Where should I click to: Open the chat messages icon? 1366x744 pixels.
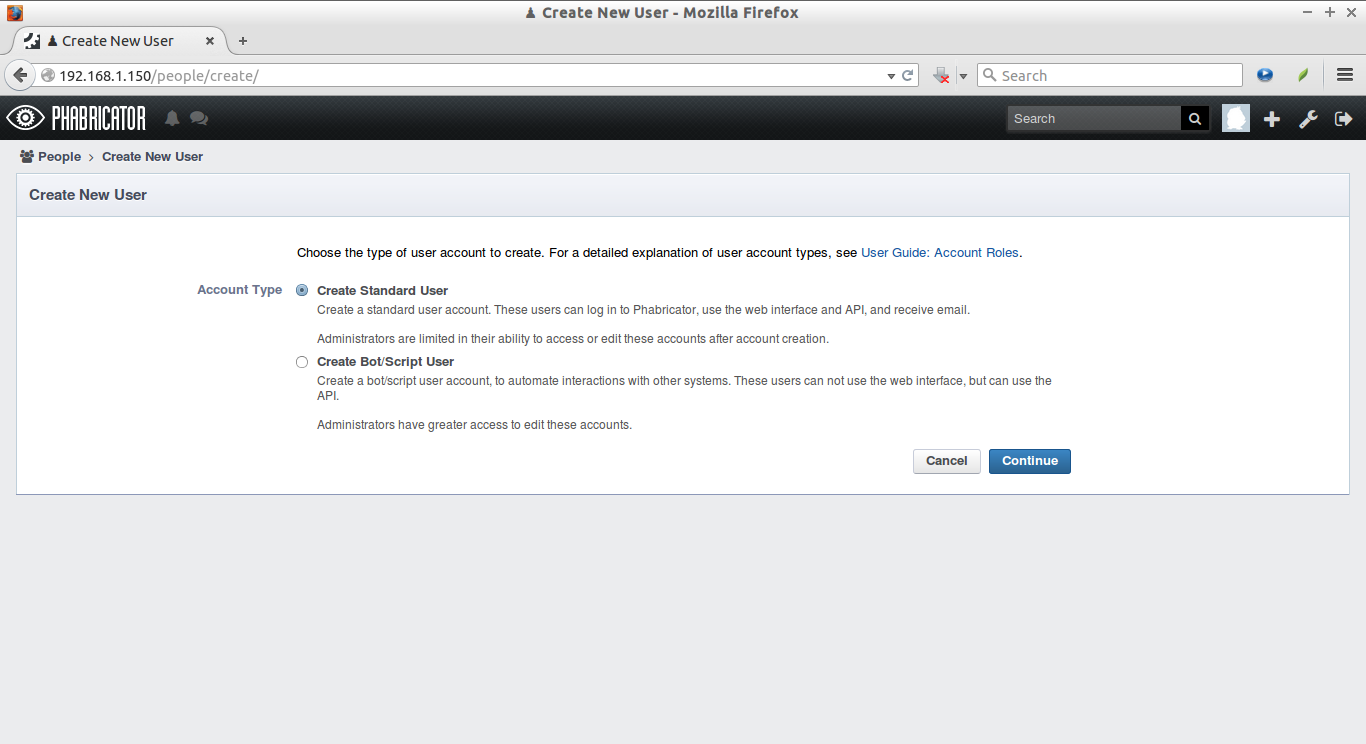[x=199, y=118]
